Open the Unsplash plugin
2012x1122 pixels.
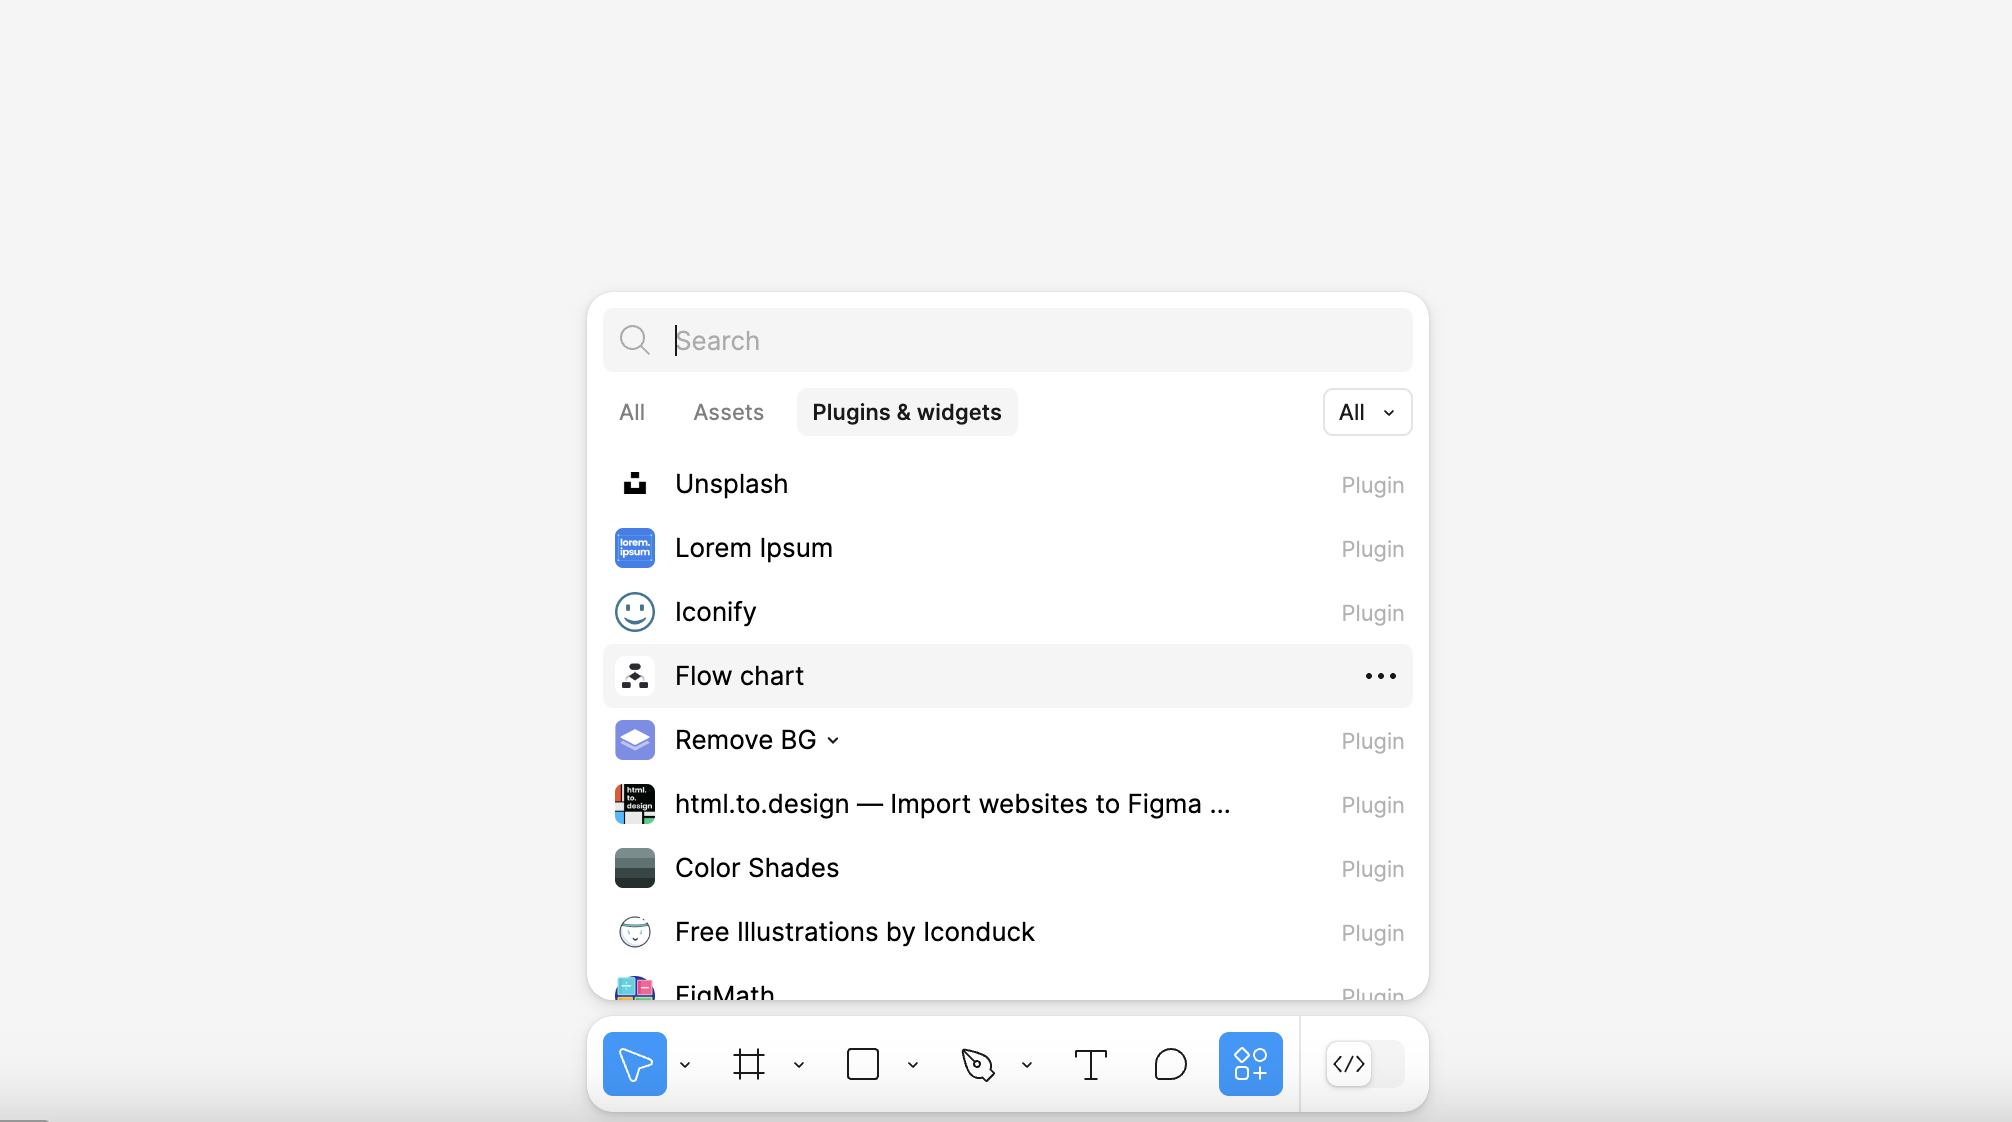pyautogui.click(x=731, y=484)
